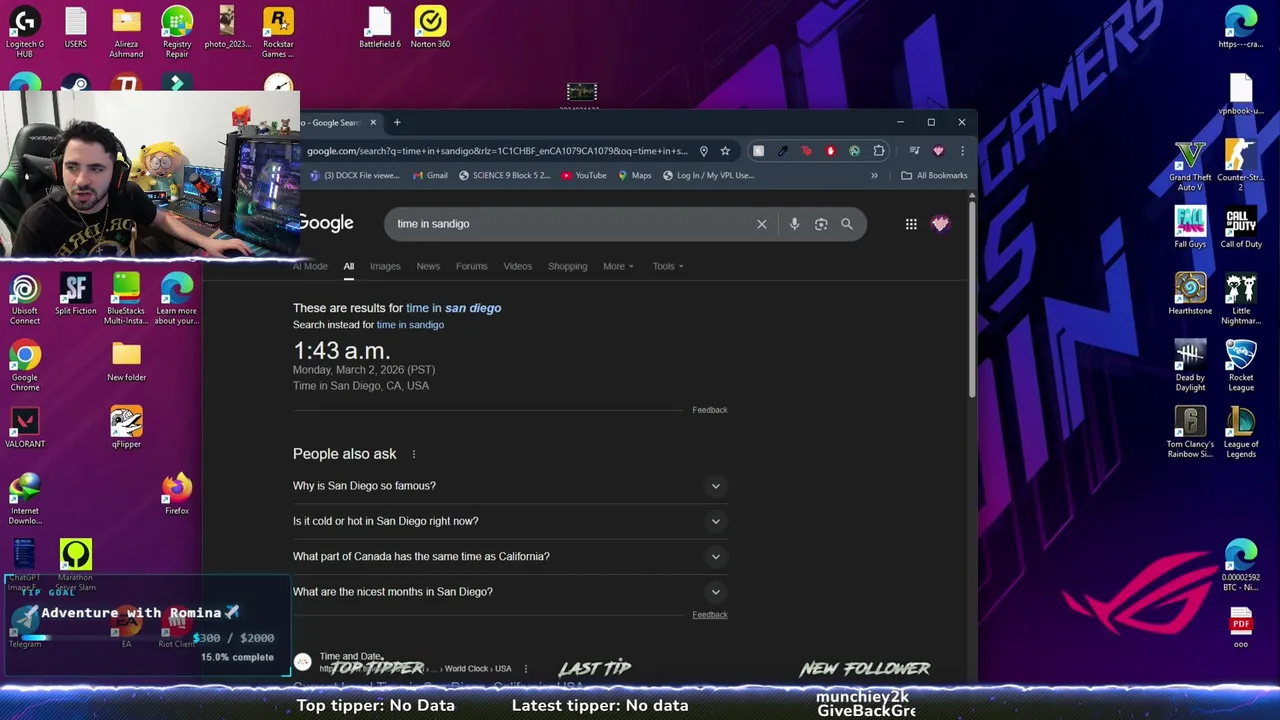Open the PDF file on desktop

1241,628
